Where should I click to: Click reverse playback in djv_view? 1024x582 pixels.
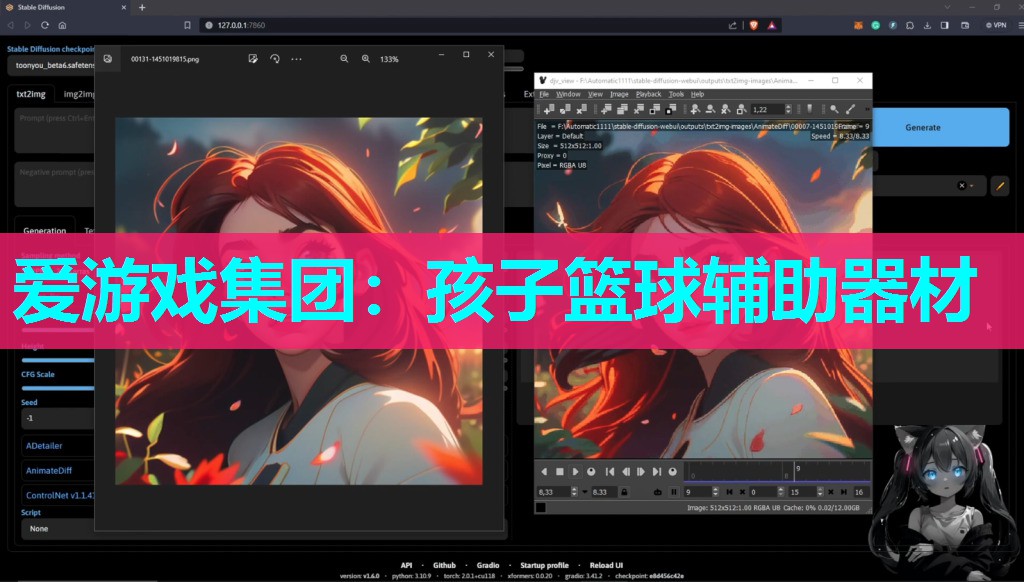tap(544, 472)
